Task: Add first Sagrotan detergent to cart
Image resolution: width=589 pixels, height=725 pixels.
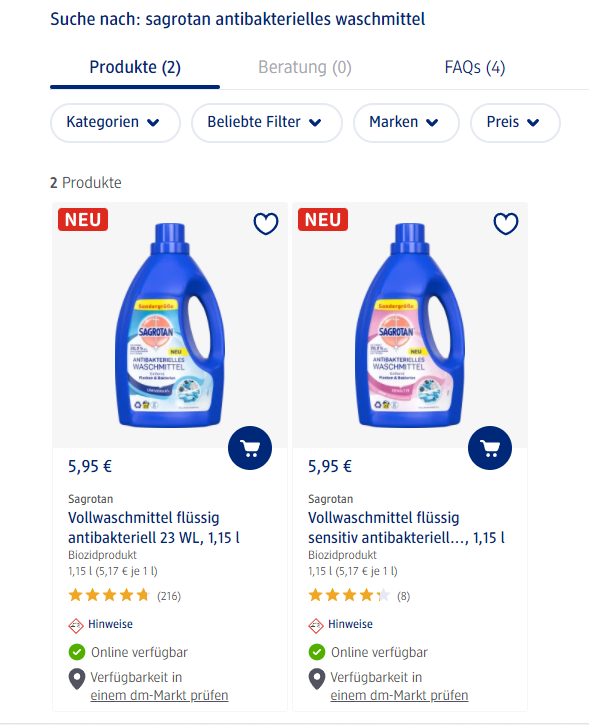Action: [250, 448]
